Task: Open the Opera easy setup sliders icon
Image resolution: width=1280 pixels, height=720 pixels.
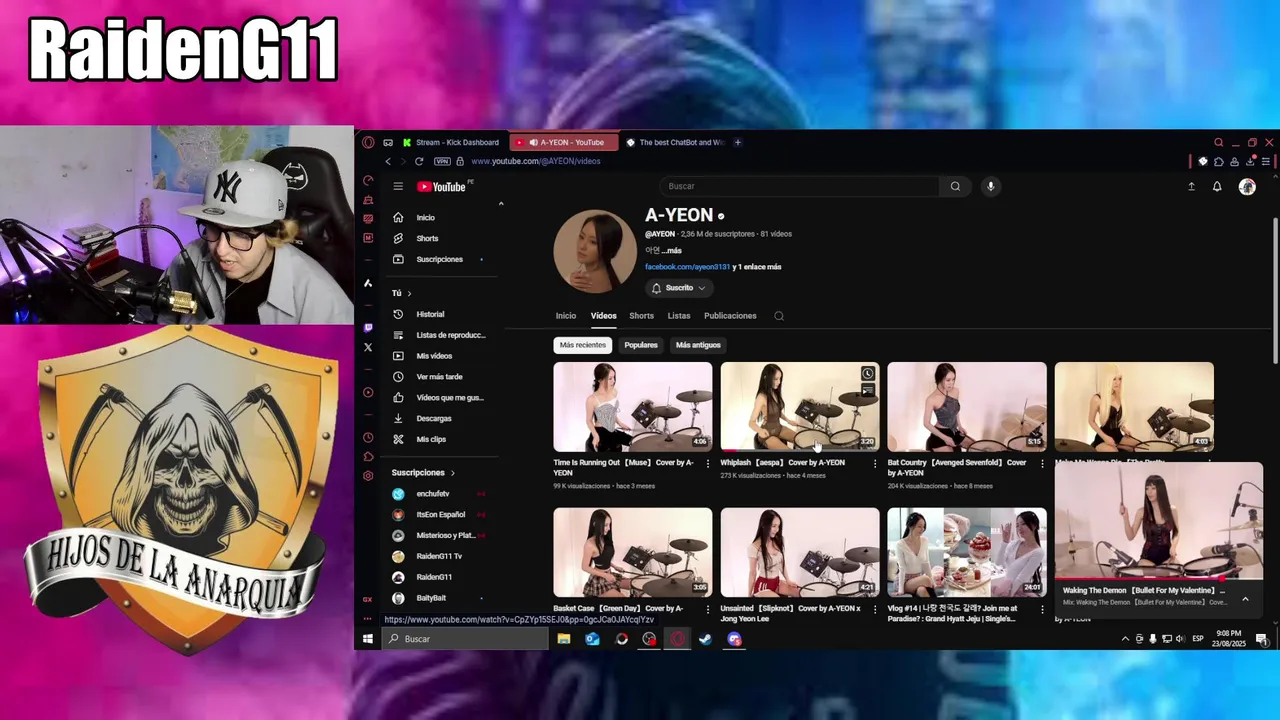Action: [1268, 161]
